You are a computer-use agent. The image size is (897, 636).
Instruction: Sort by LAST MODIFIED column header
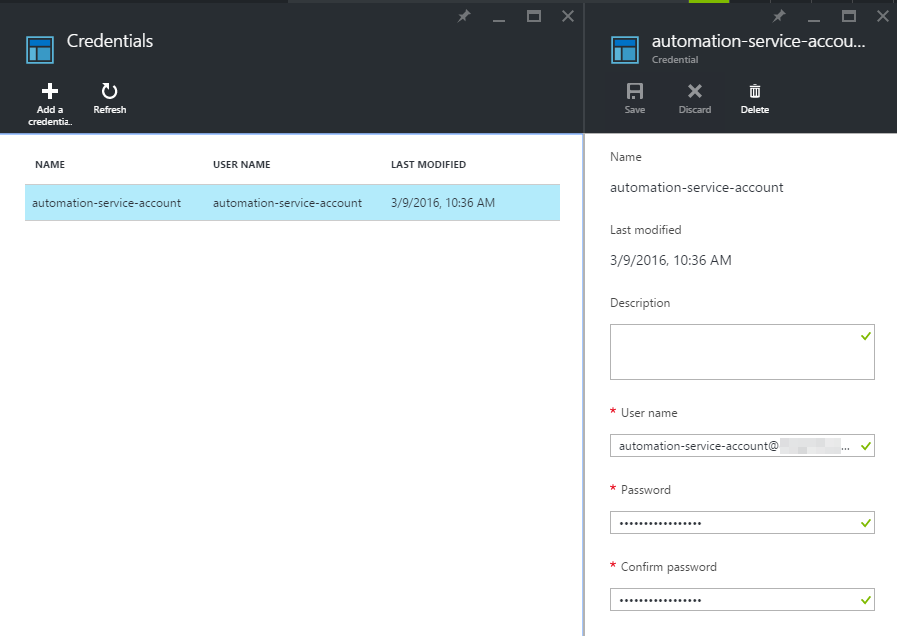(x=428, y=165)
